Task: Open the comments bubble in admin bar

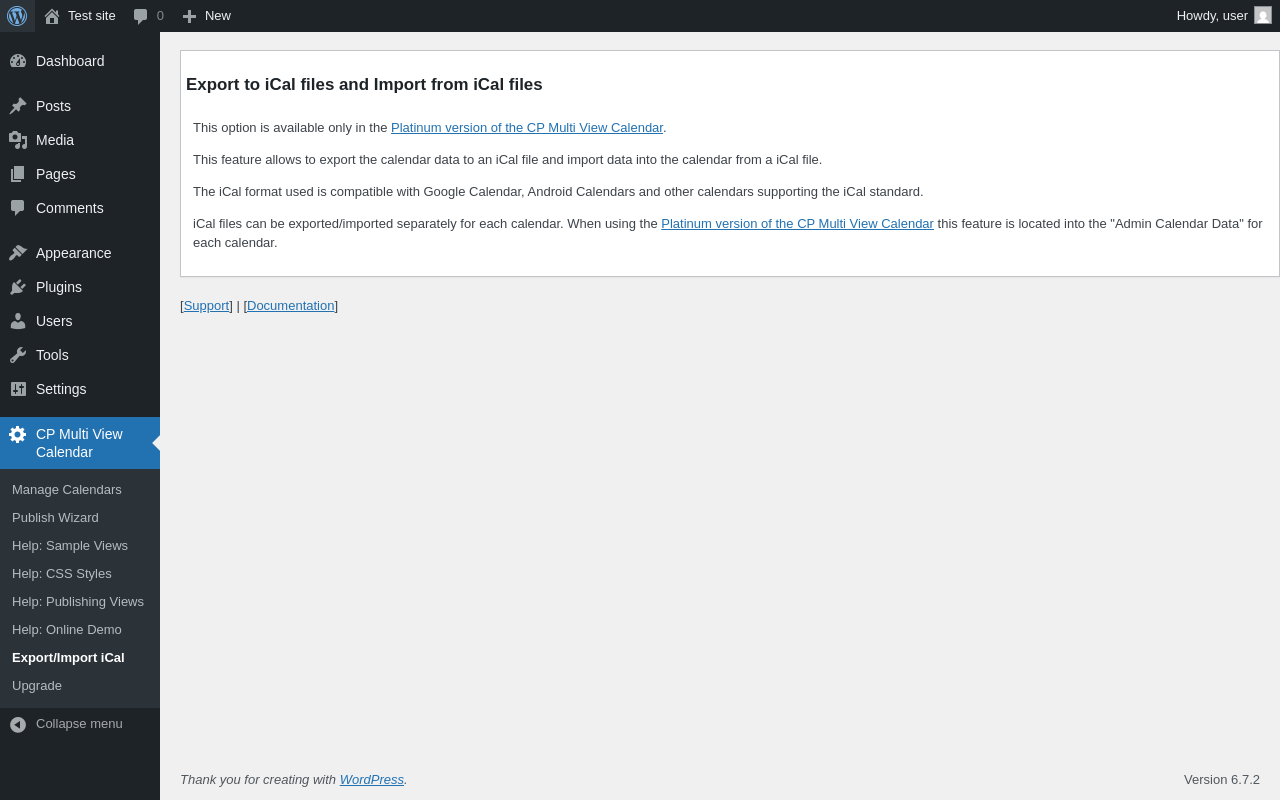Action: point(141,16)
